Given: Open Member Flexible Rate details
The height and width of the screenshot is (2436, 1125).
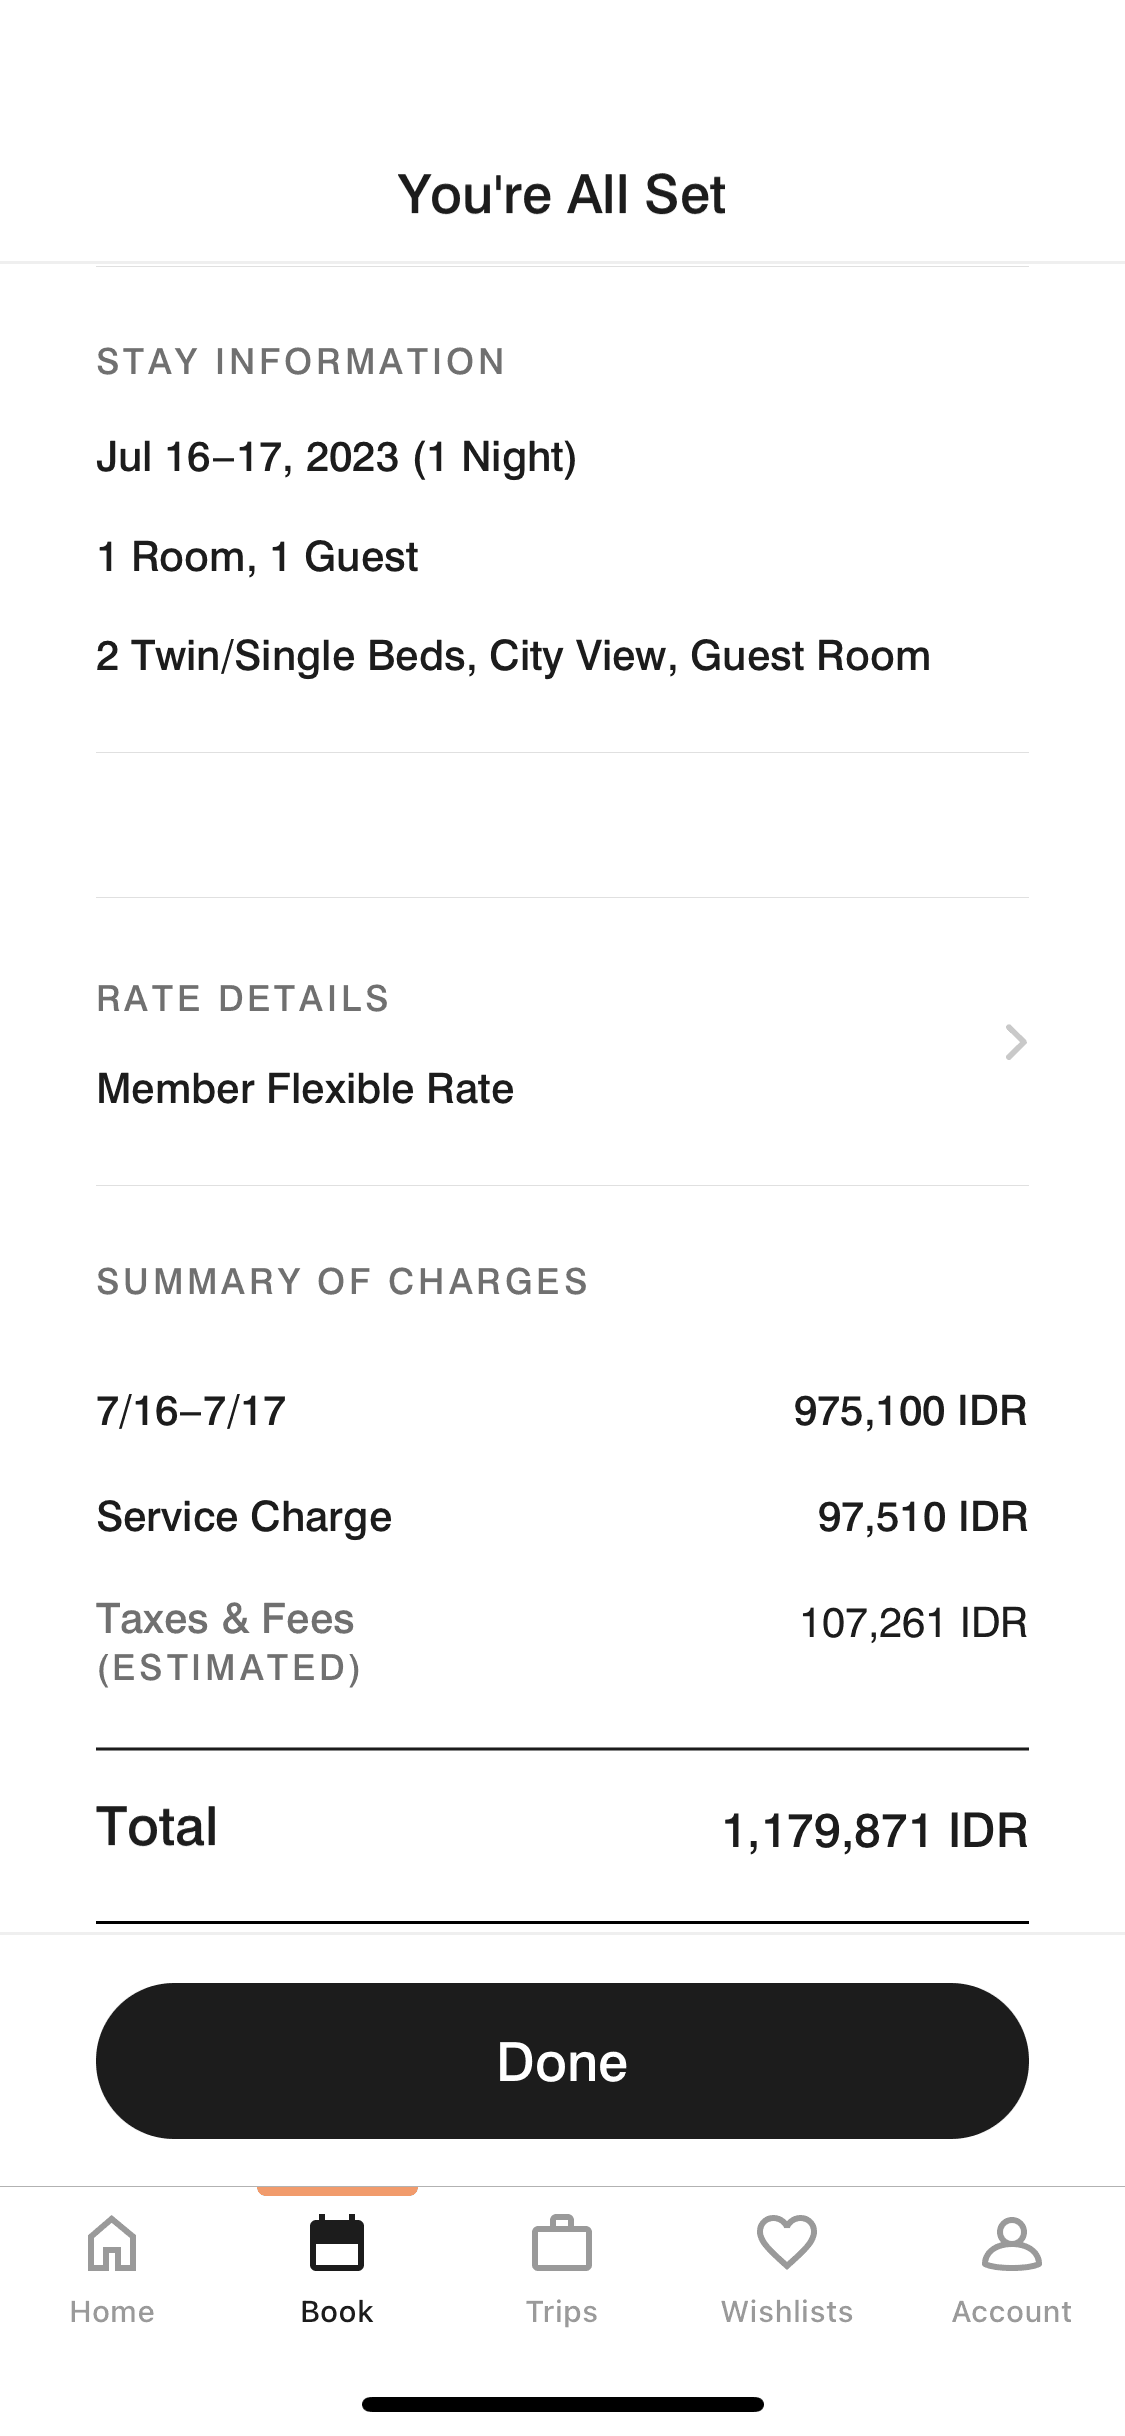Looking at the screenshot, I should 305,1088.
